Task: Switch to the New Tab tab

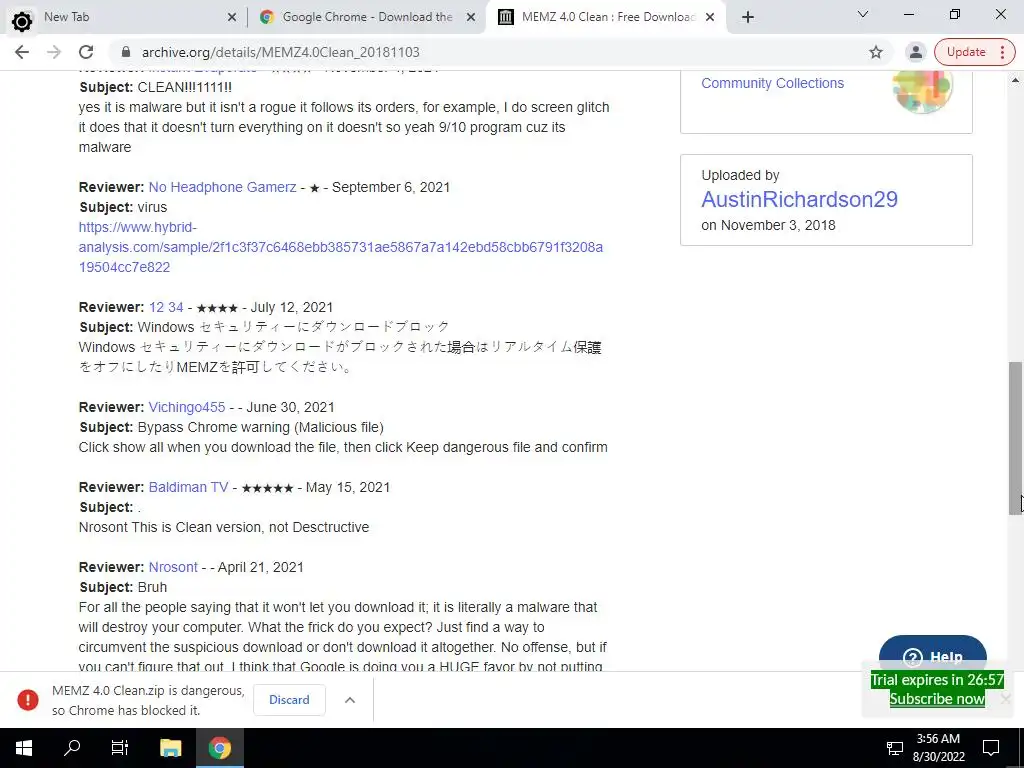Action: click(x=124, y=17)
